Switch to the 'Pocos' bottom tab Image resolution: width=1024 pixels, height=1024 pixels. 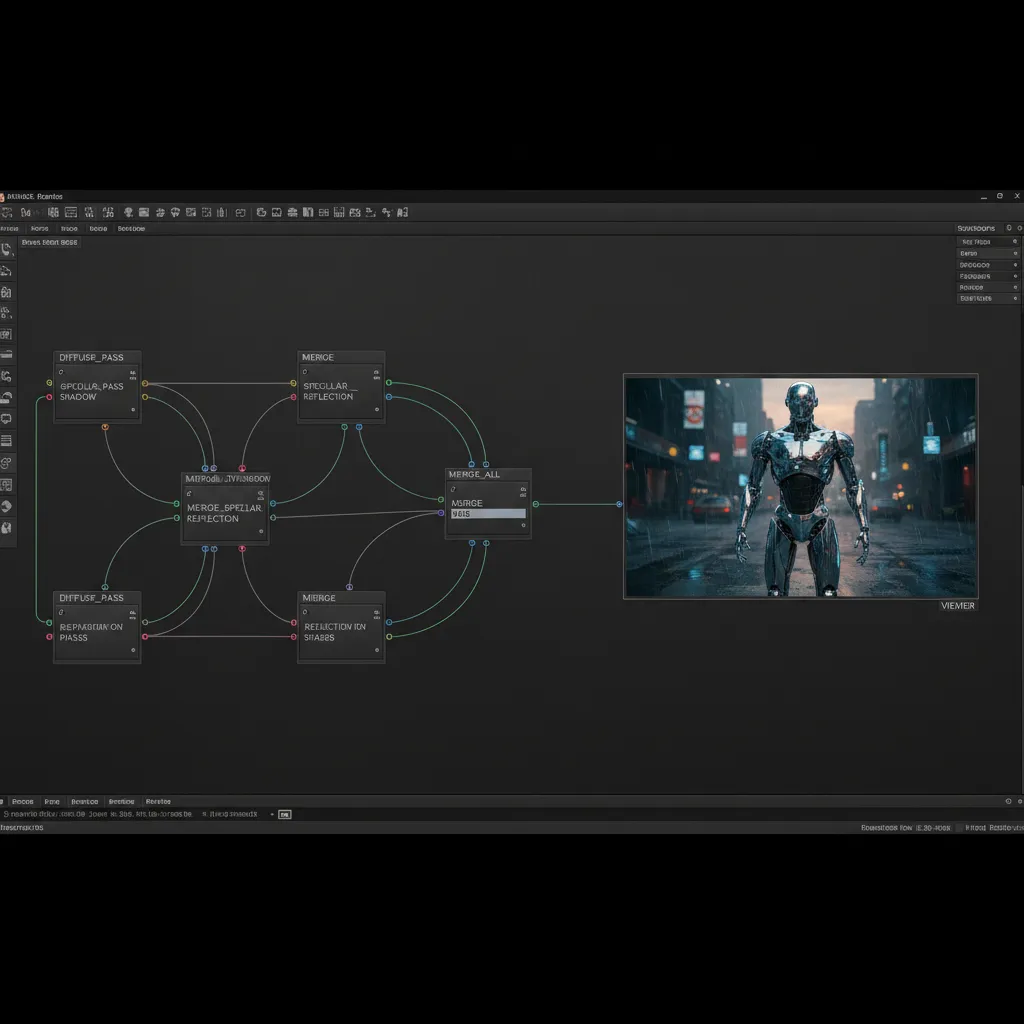click(23, 801)
